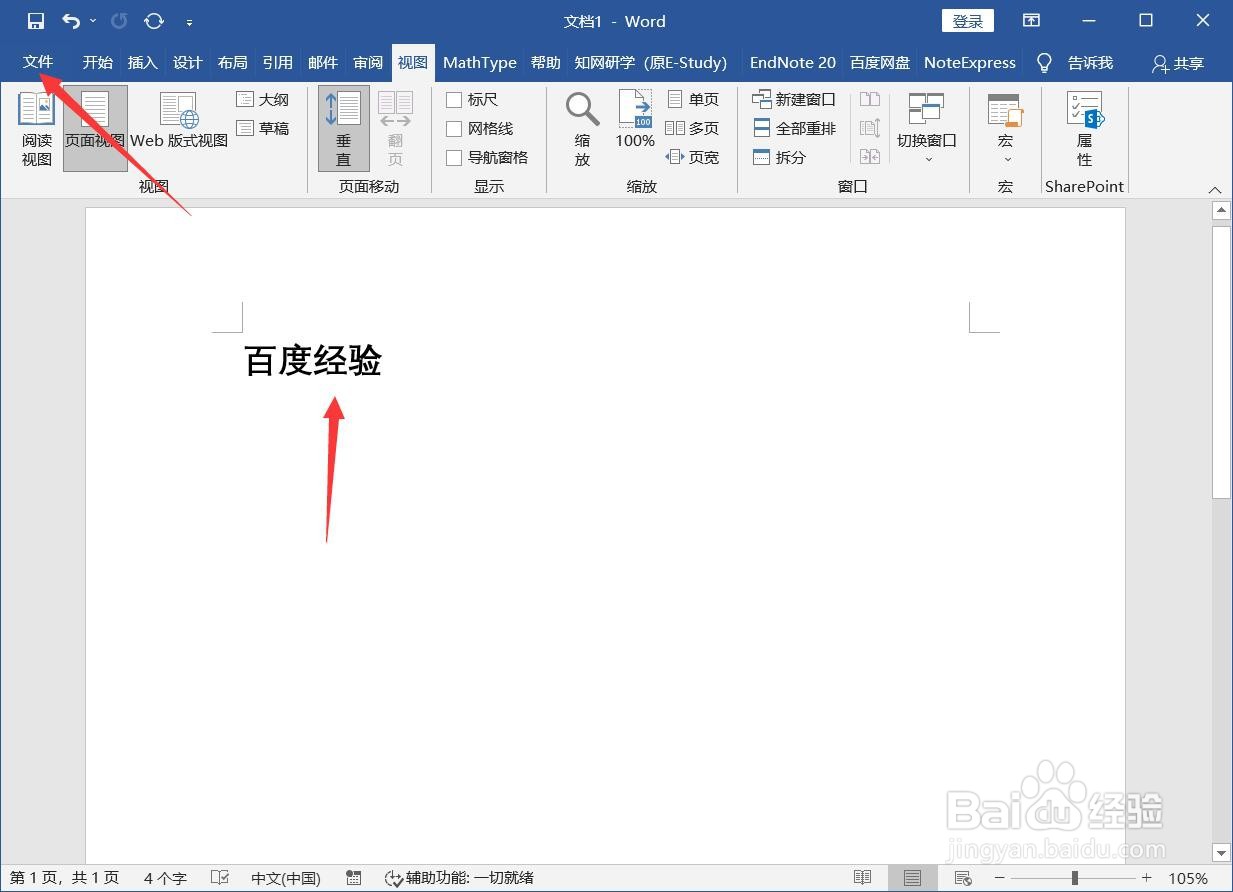Collapse the ribbon with the chevron

pos(1215,189)
